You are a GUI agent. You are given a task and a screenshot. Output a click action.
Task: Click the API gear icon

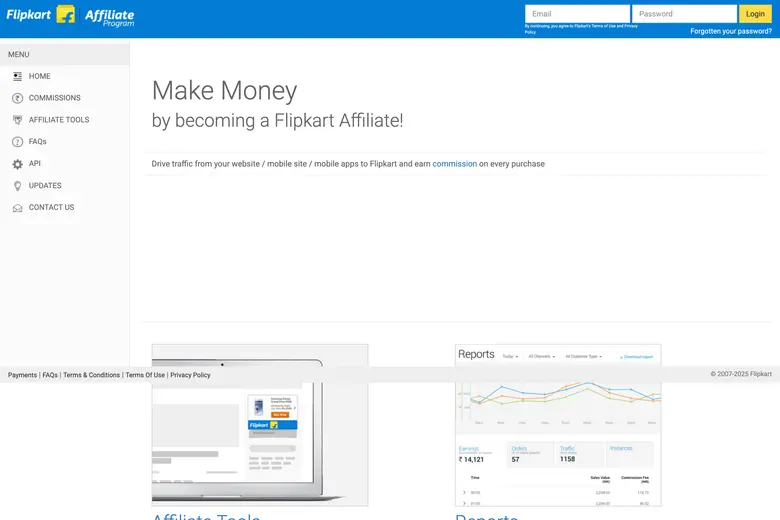[x=17, y=164]
